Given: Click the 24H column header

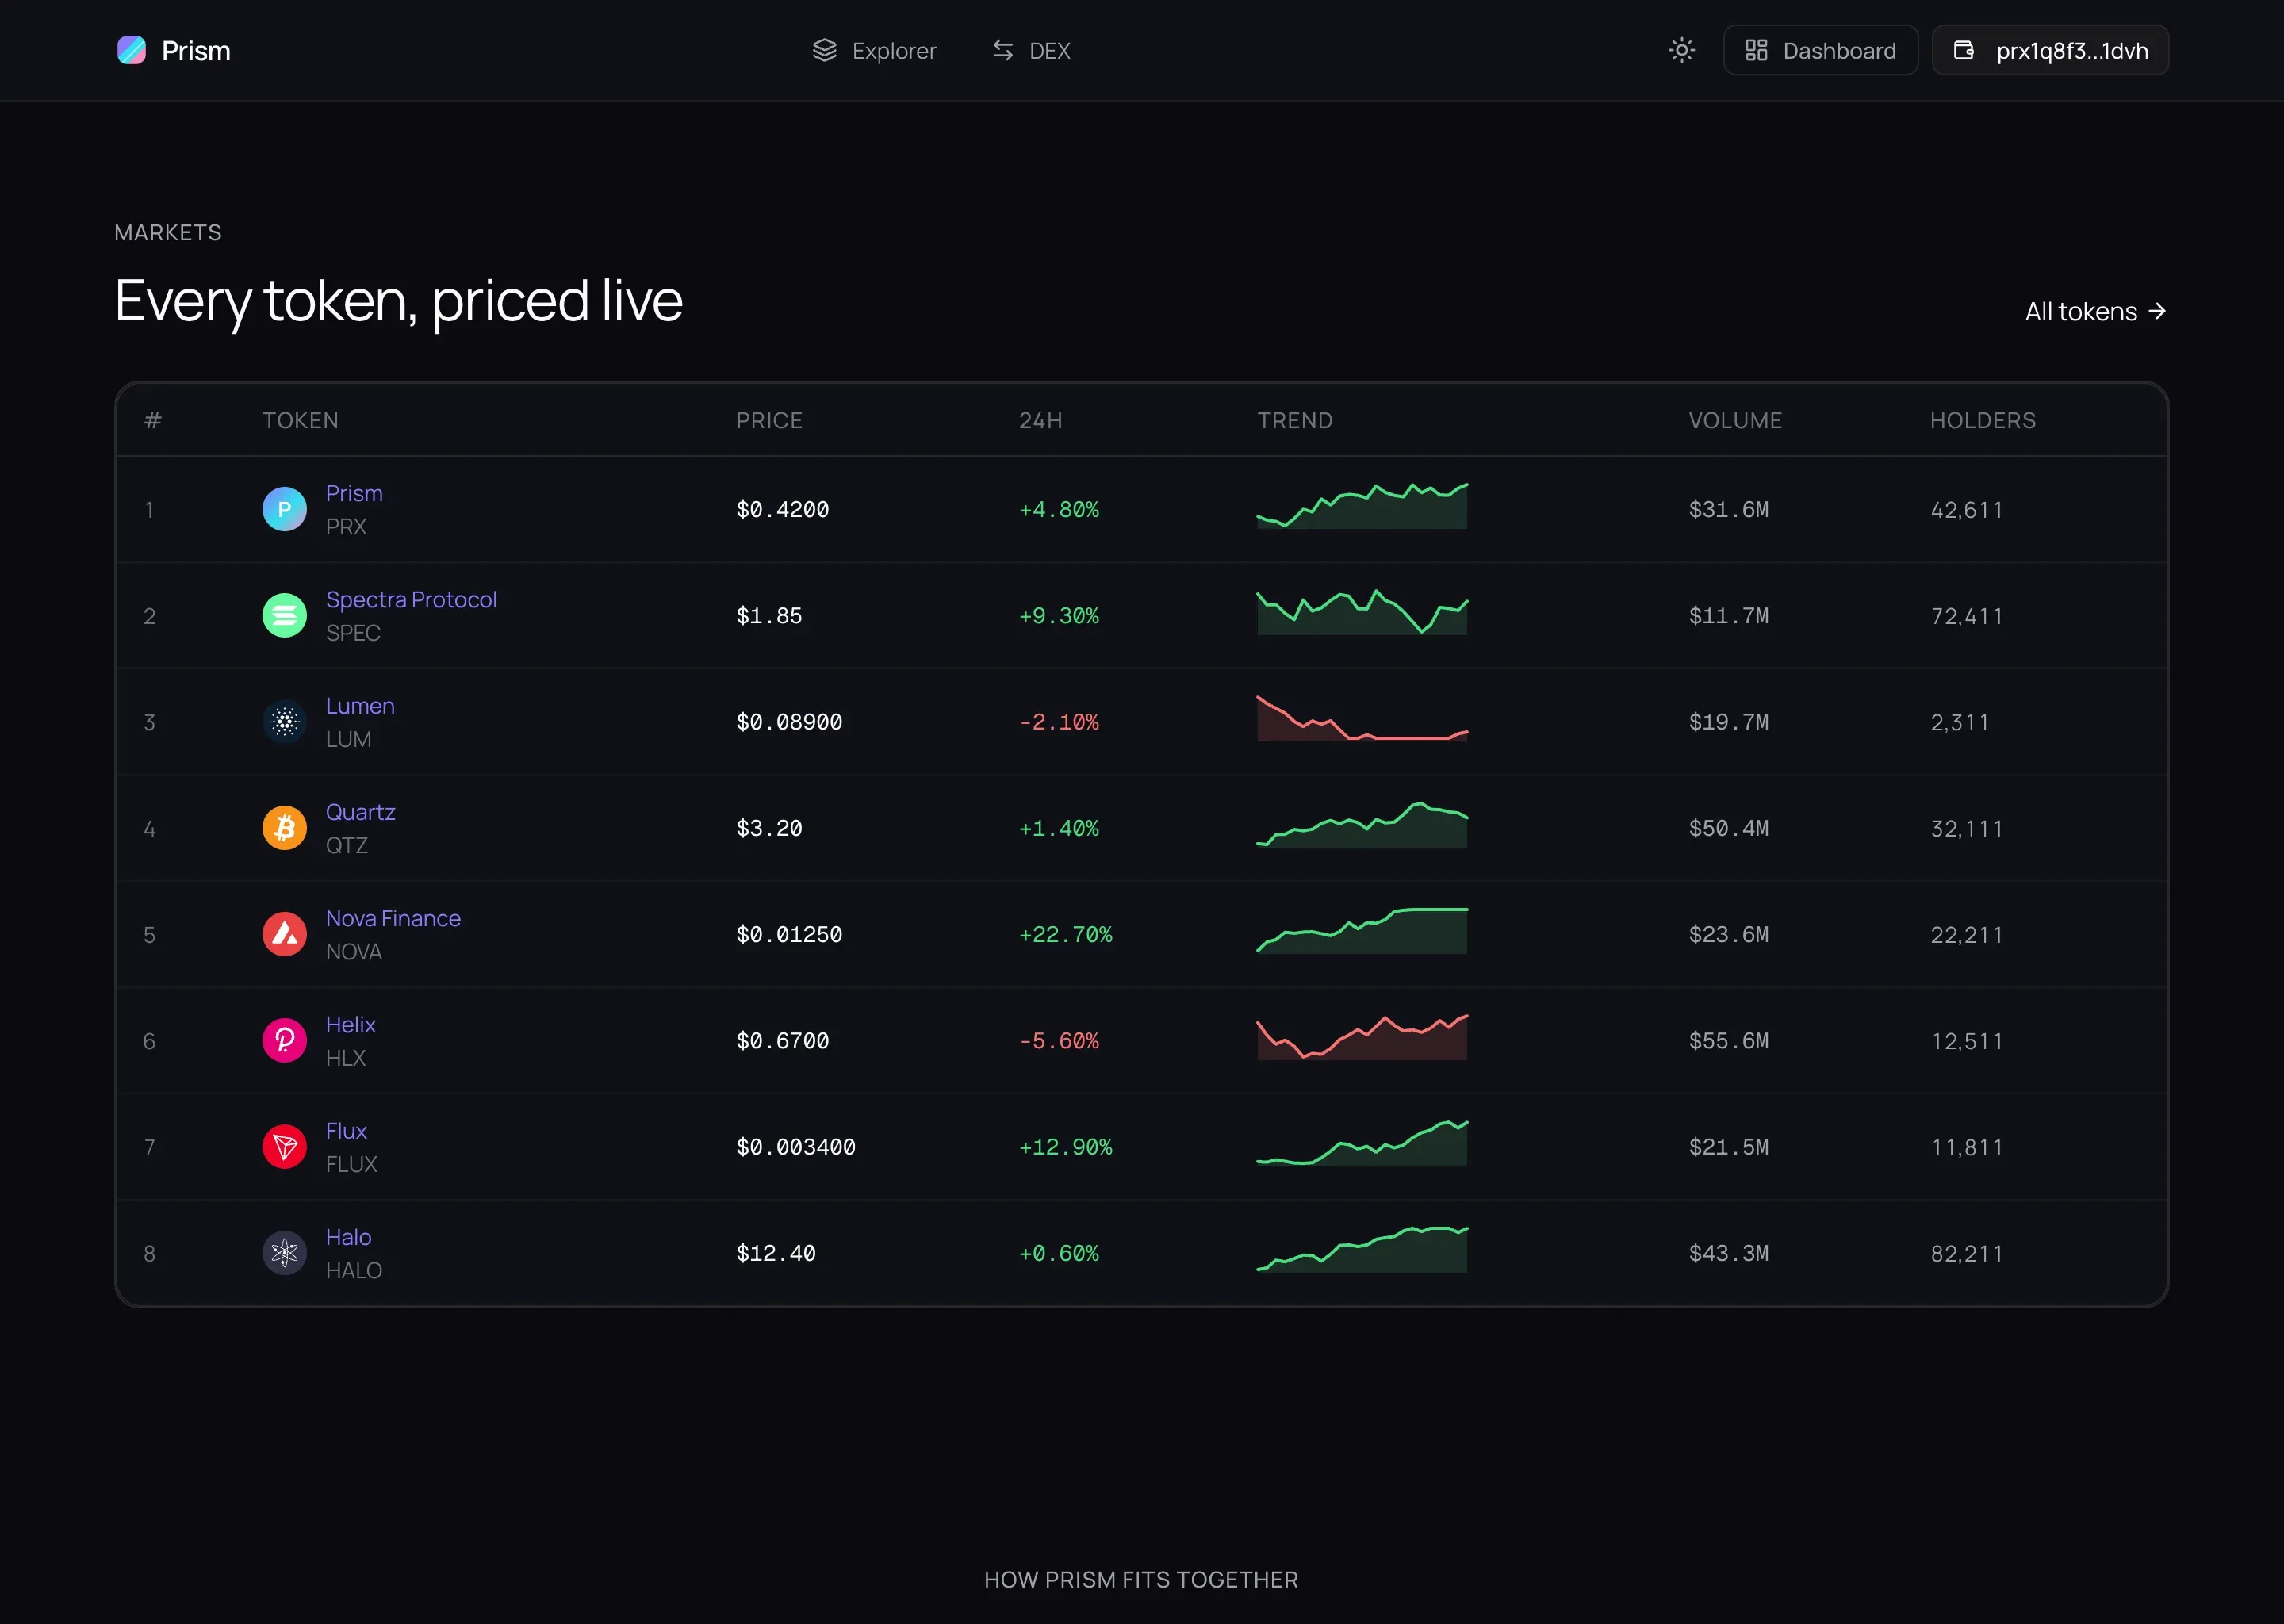Looking at the screenshot, I should coord(1040,420).
